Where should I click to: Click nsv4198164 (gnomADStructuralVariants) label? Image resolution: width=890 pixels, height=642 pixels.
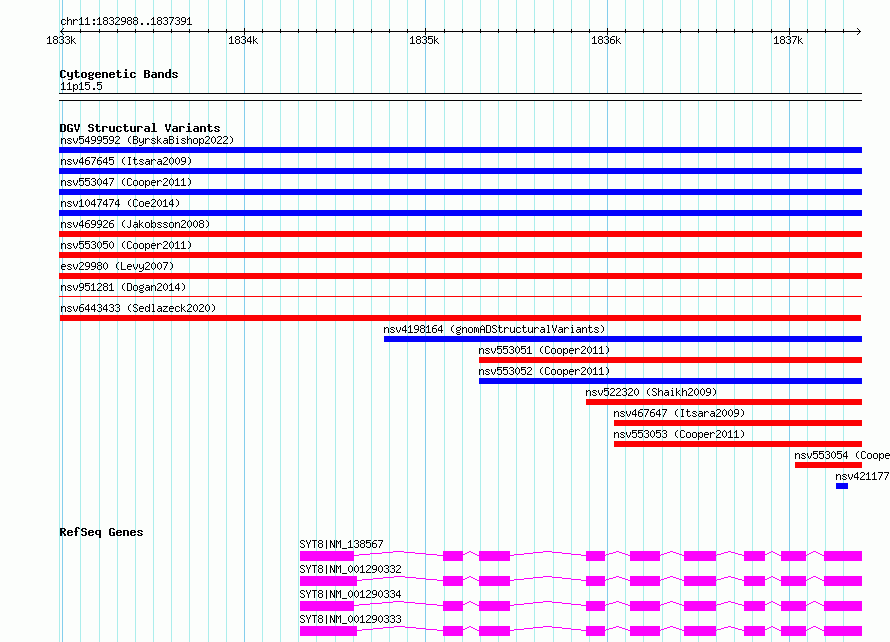[x=494, y=329]
